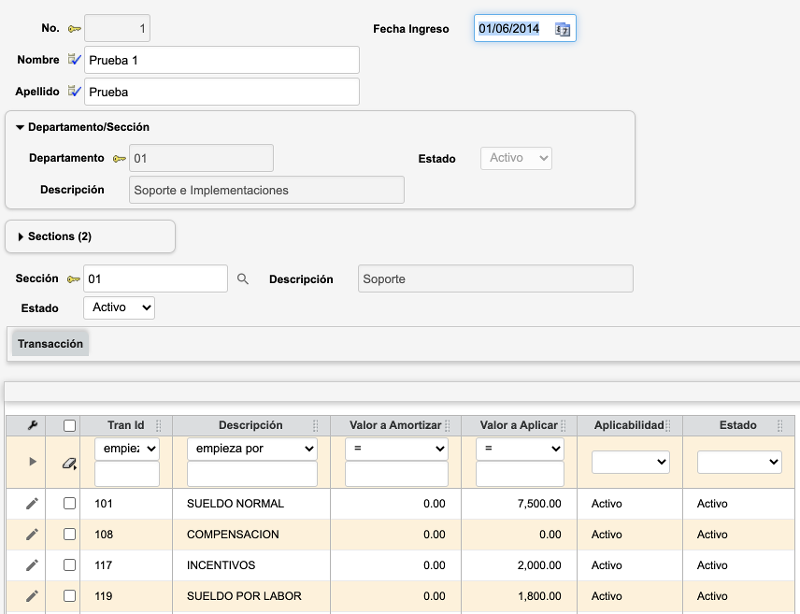The width and height of the screenshot is (800, 614).
Task: Open the Aplicabilidad column filter dropdown
Action: tap(629, 461)
